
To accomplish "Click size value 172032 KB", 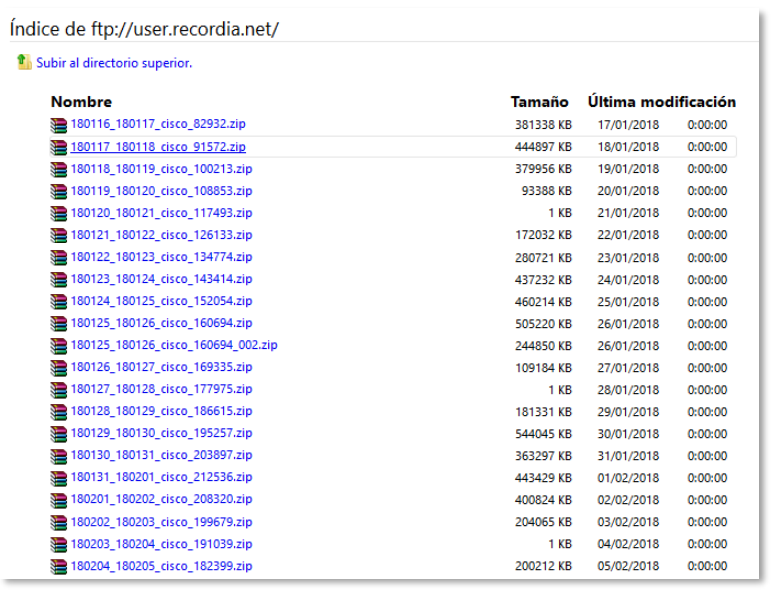I will point(543,235).
